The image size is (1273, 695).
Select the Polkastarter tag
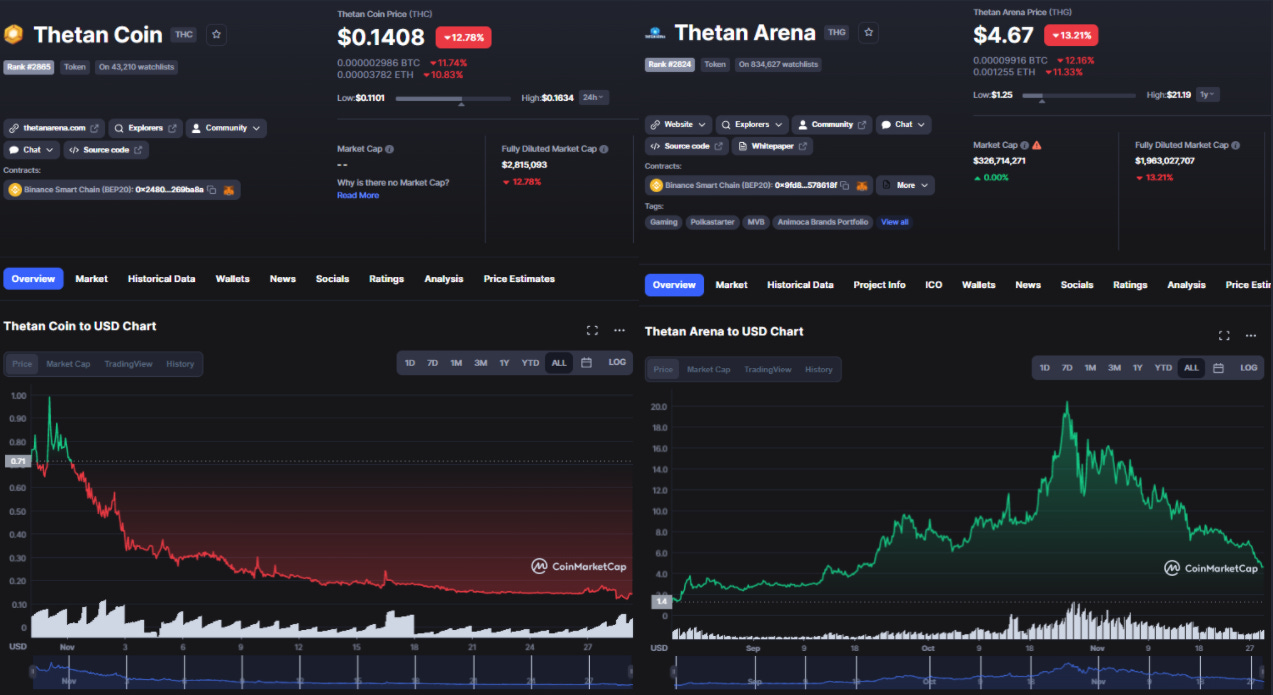[x=713, y=222]
